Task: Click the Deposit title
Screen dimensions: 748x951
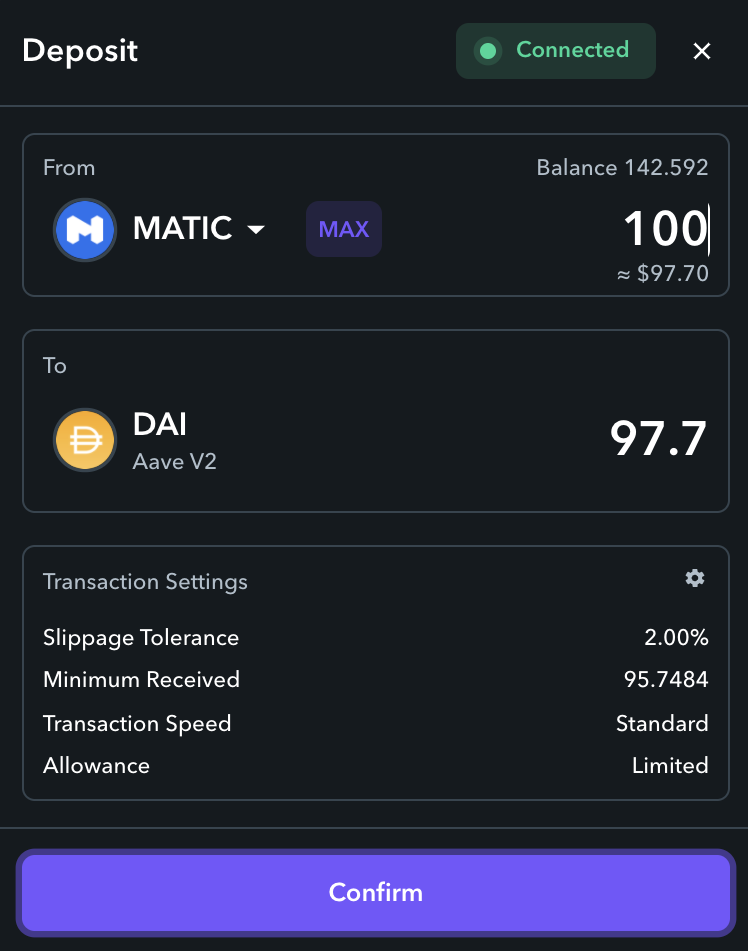Action: pos(80,51)
